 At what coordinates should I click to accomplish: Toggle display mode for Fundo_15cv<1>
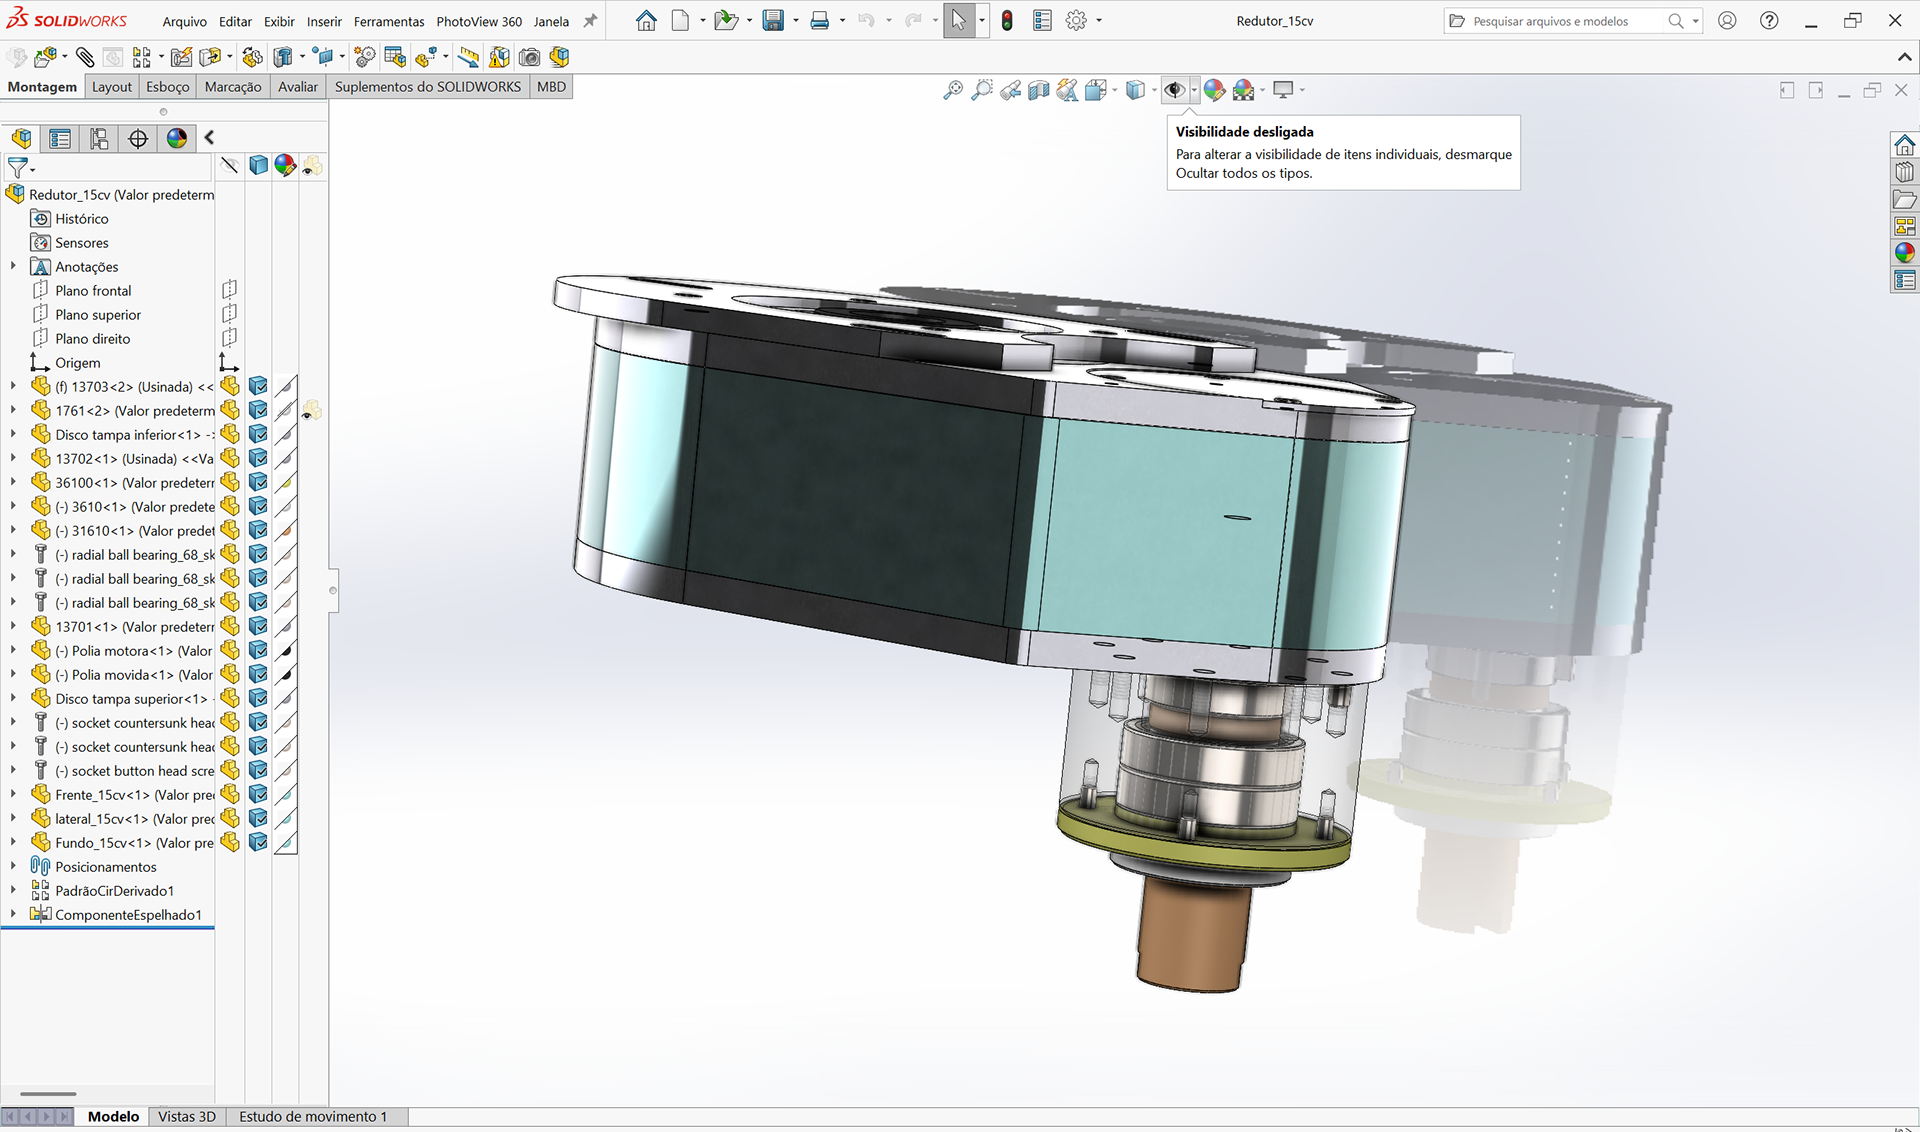point(258,842)
